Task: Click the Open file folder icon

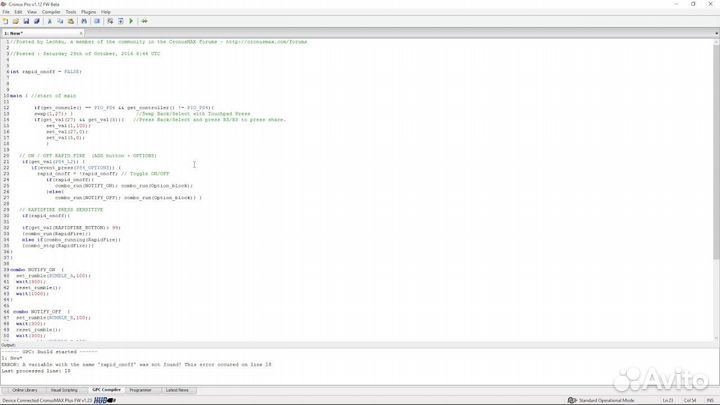Action: pos(16,21)
